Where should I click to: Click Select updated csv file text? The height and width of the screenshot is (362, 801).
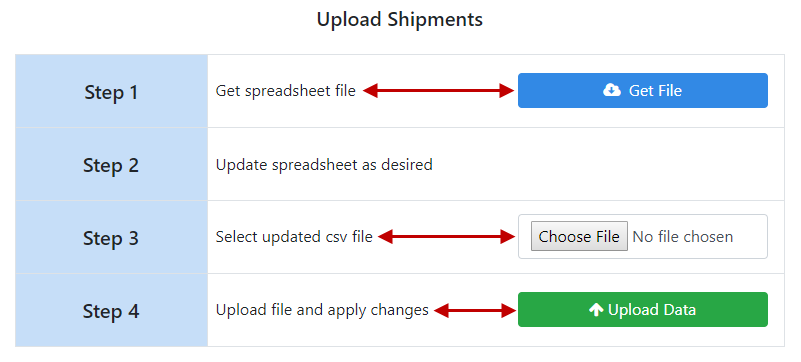294,237
